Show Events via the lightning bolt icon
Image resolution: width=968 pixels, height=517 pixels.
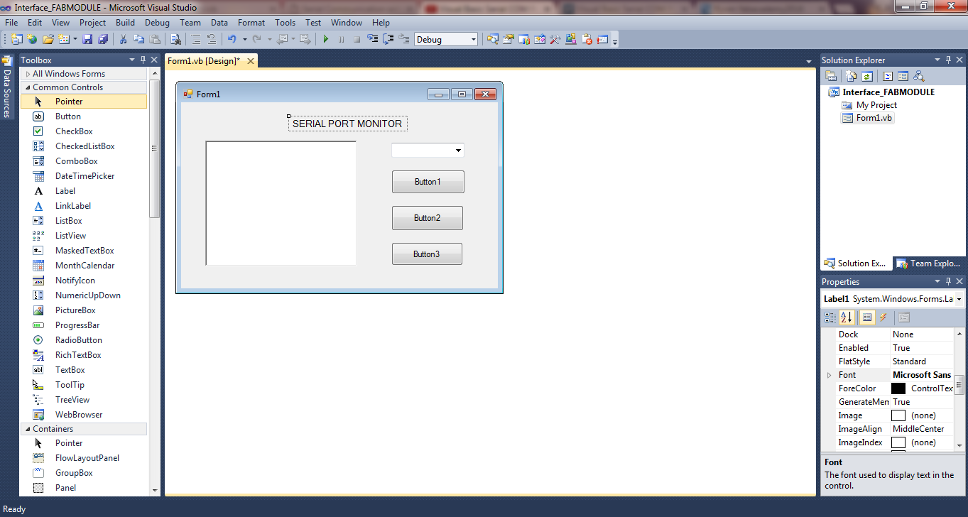pos(883,317)
